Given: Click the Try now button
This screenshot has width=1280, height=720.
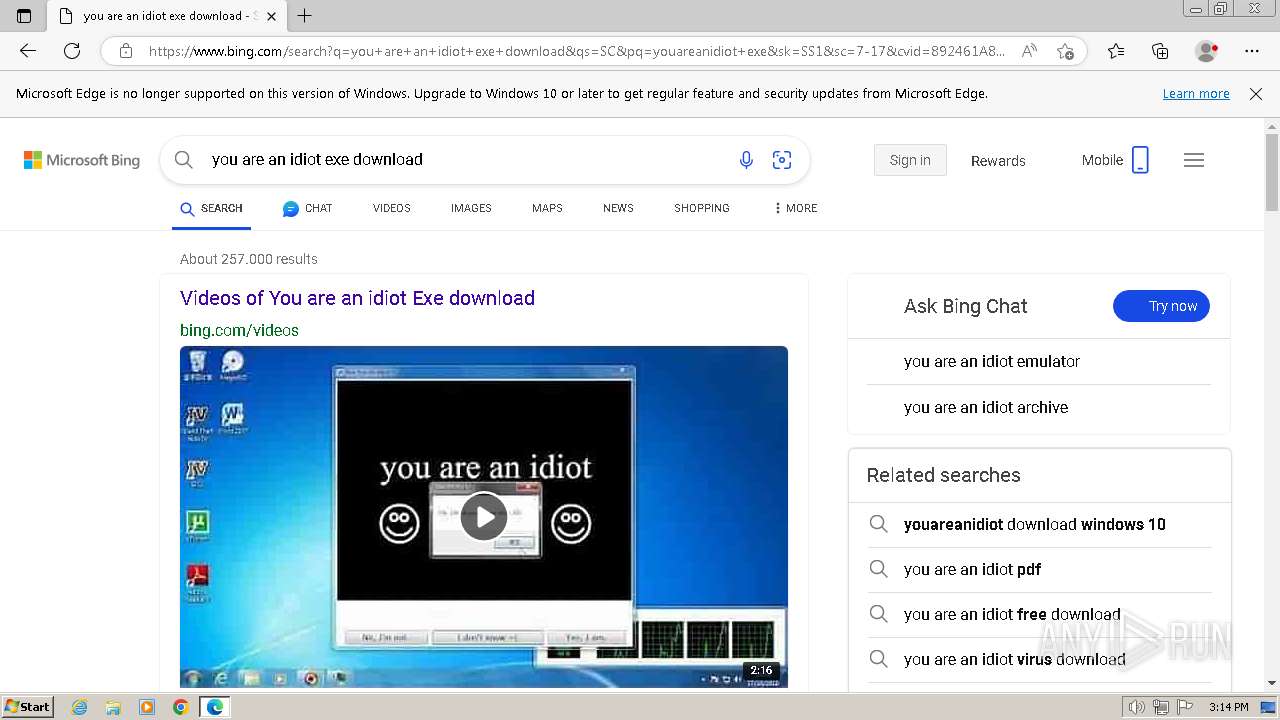Looking at the screenshot, I should [x=1161, y=306].
